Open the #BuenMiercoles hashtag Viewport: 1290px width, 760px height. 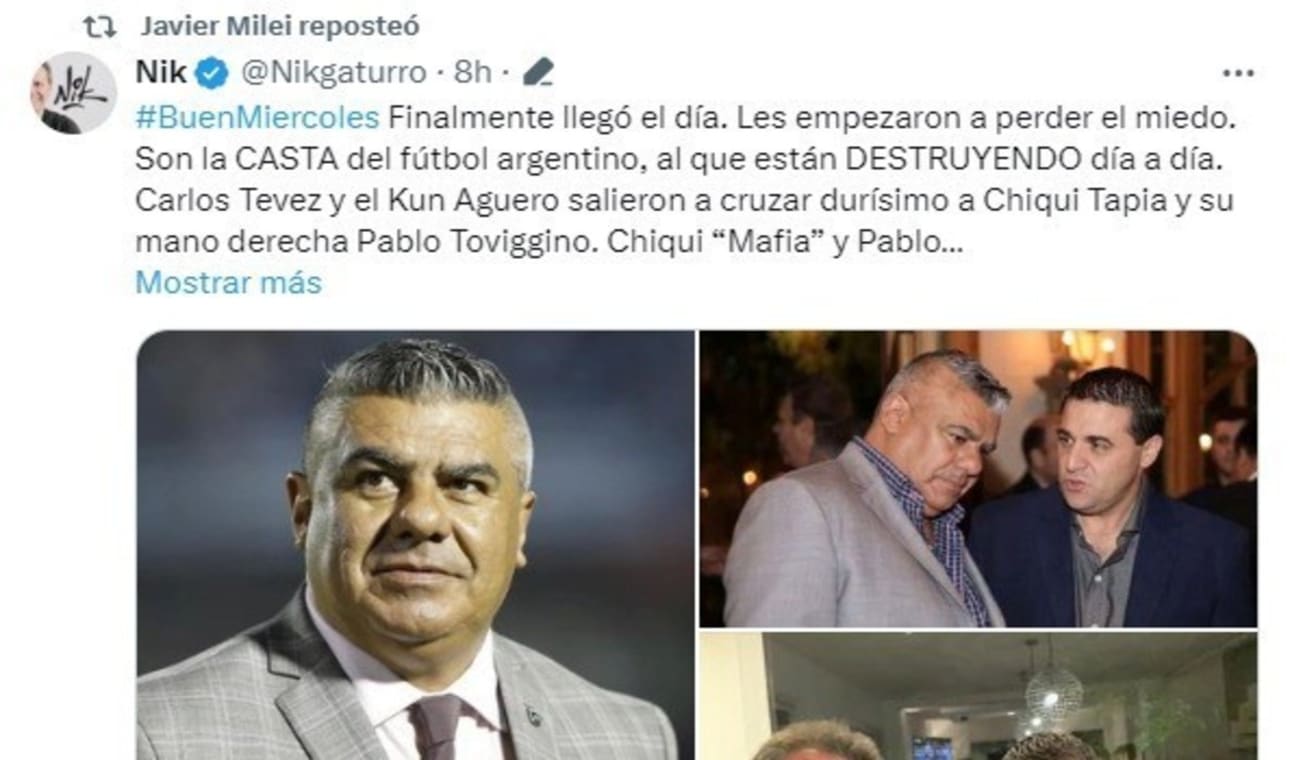257,117
